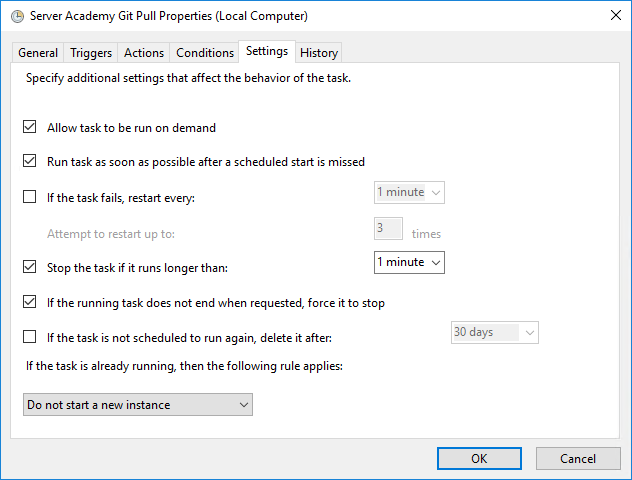View the History tab
Viewport: 632px width, 480px height.
319,53
